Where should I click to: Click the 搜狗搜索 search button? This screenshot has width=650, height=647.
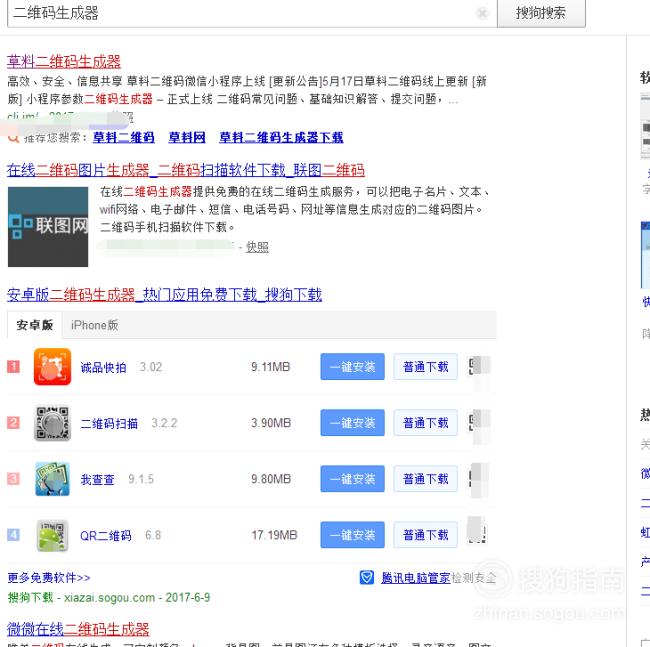coord(541,13)
